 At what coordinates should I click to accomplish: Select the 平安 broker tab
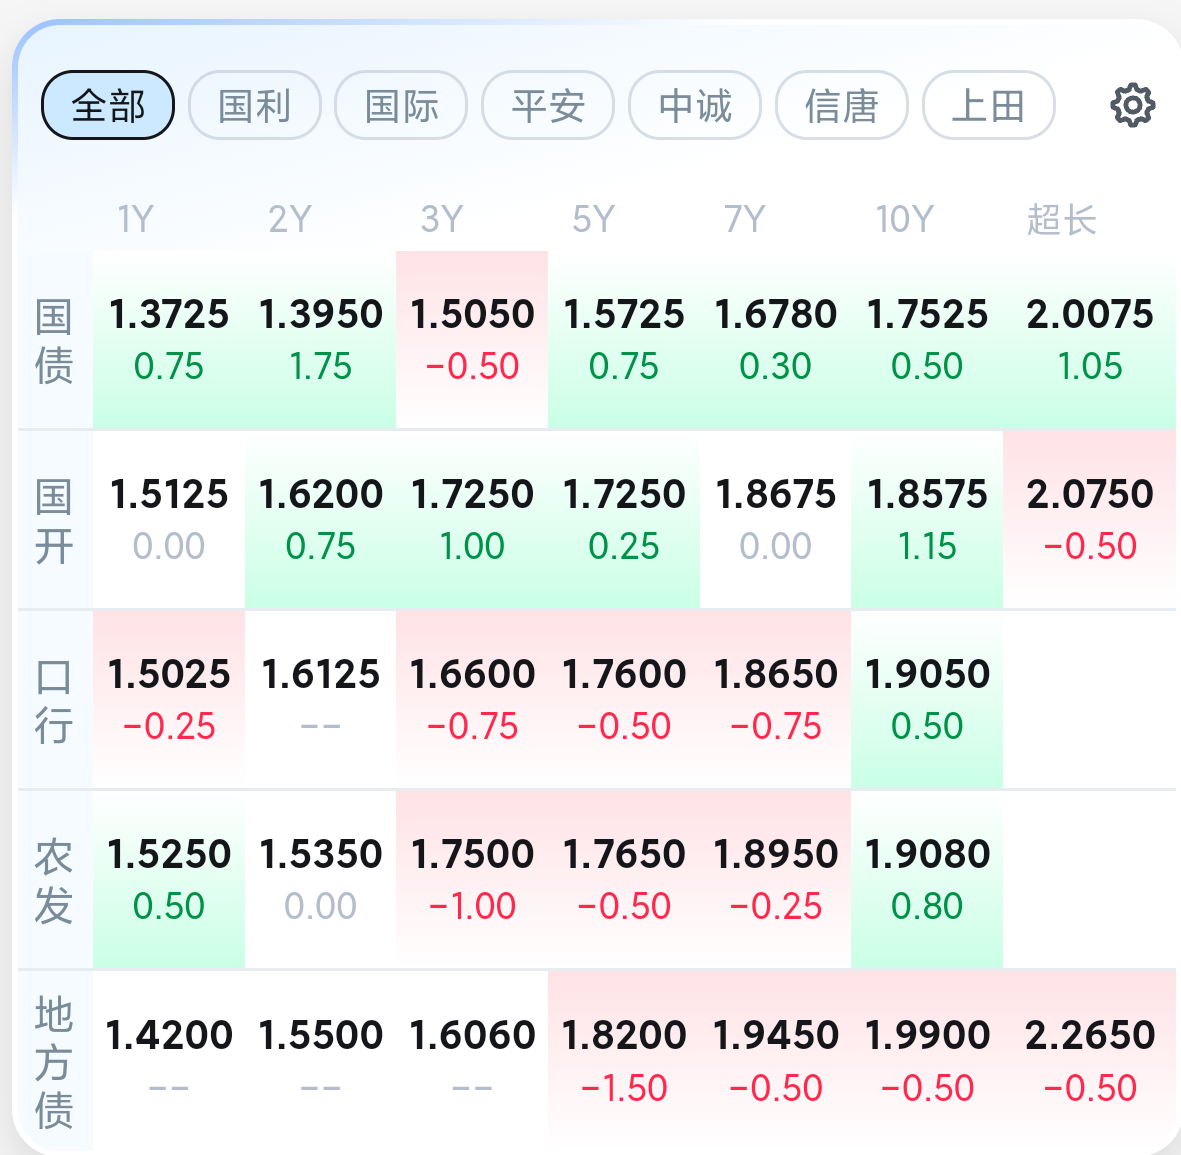coord(548,105)
